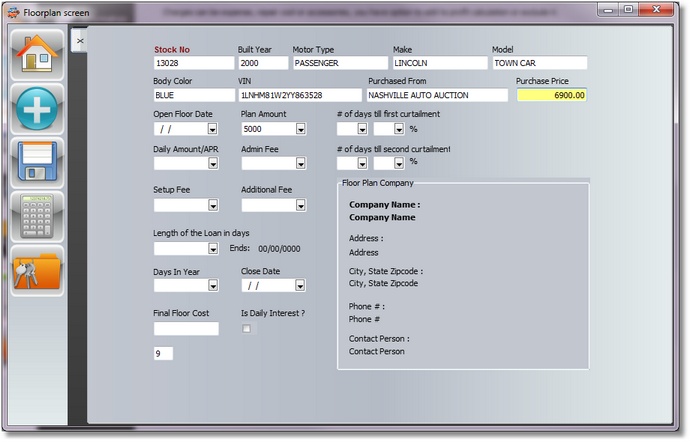Expand the Daily Amount/APR dropdown
The height and width of the screenshot is (442, 690).
213,164
